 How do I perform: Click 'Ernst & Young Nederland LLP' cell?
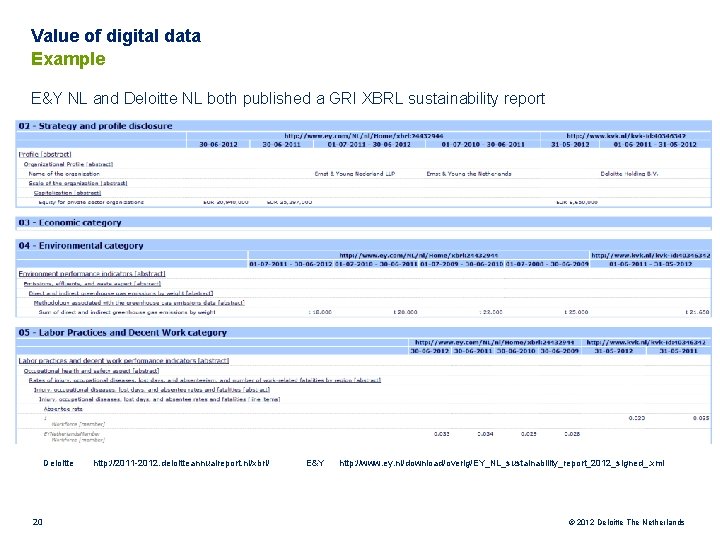point(354,174)
